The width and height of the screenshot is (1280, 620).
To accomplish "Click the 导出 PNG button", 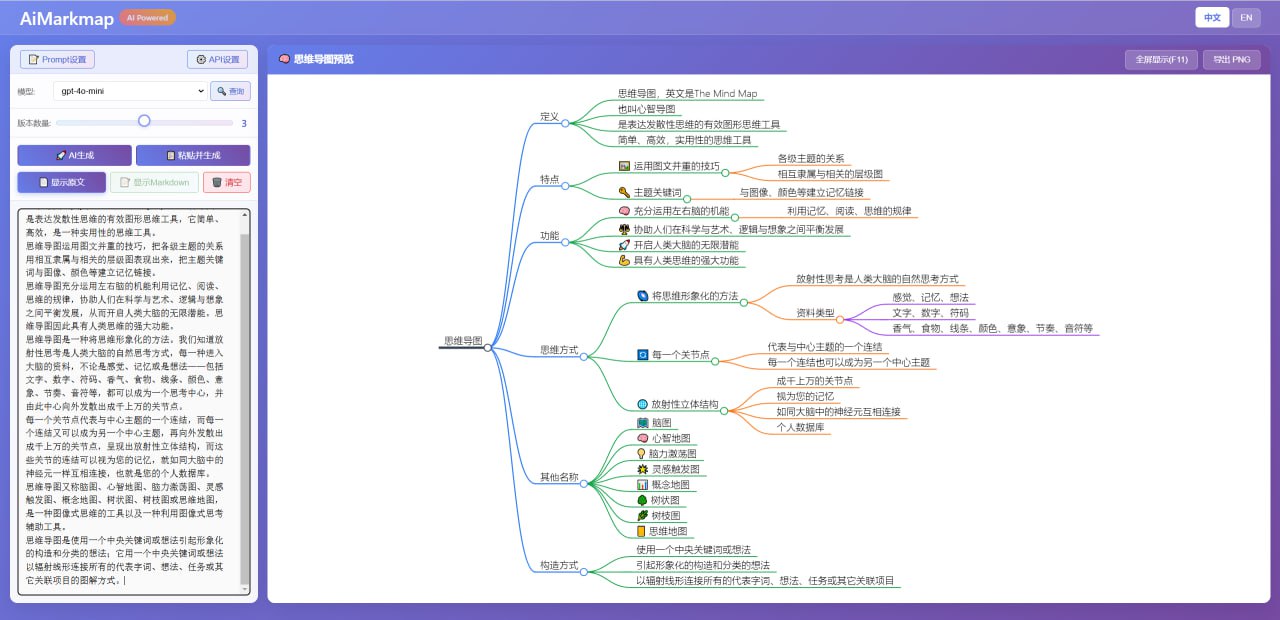I will (1231, 59).
